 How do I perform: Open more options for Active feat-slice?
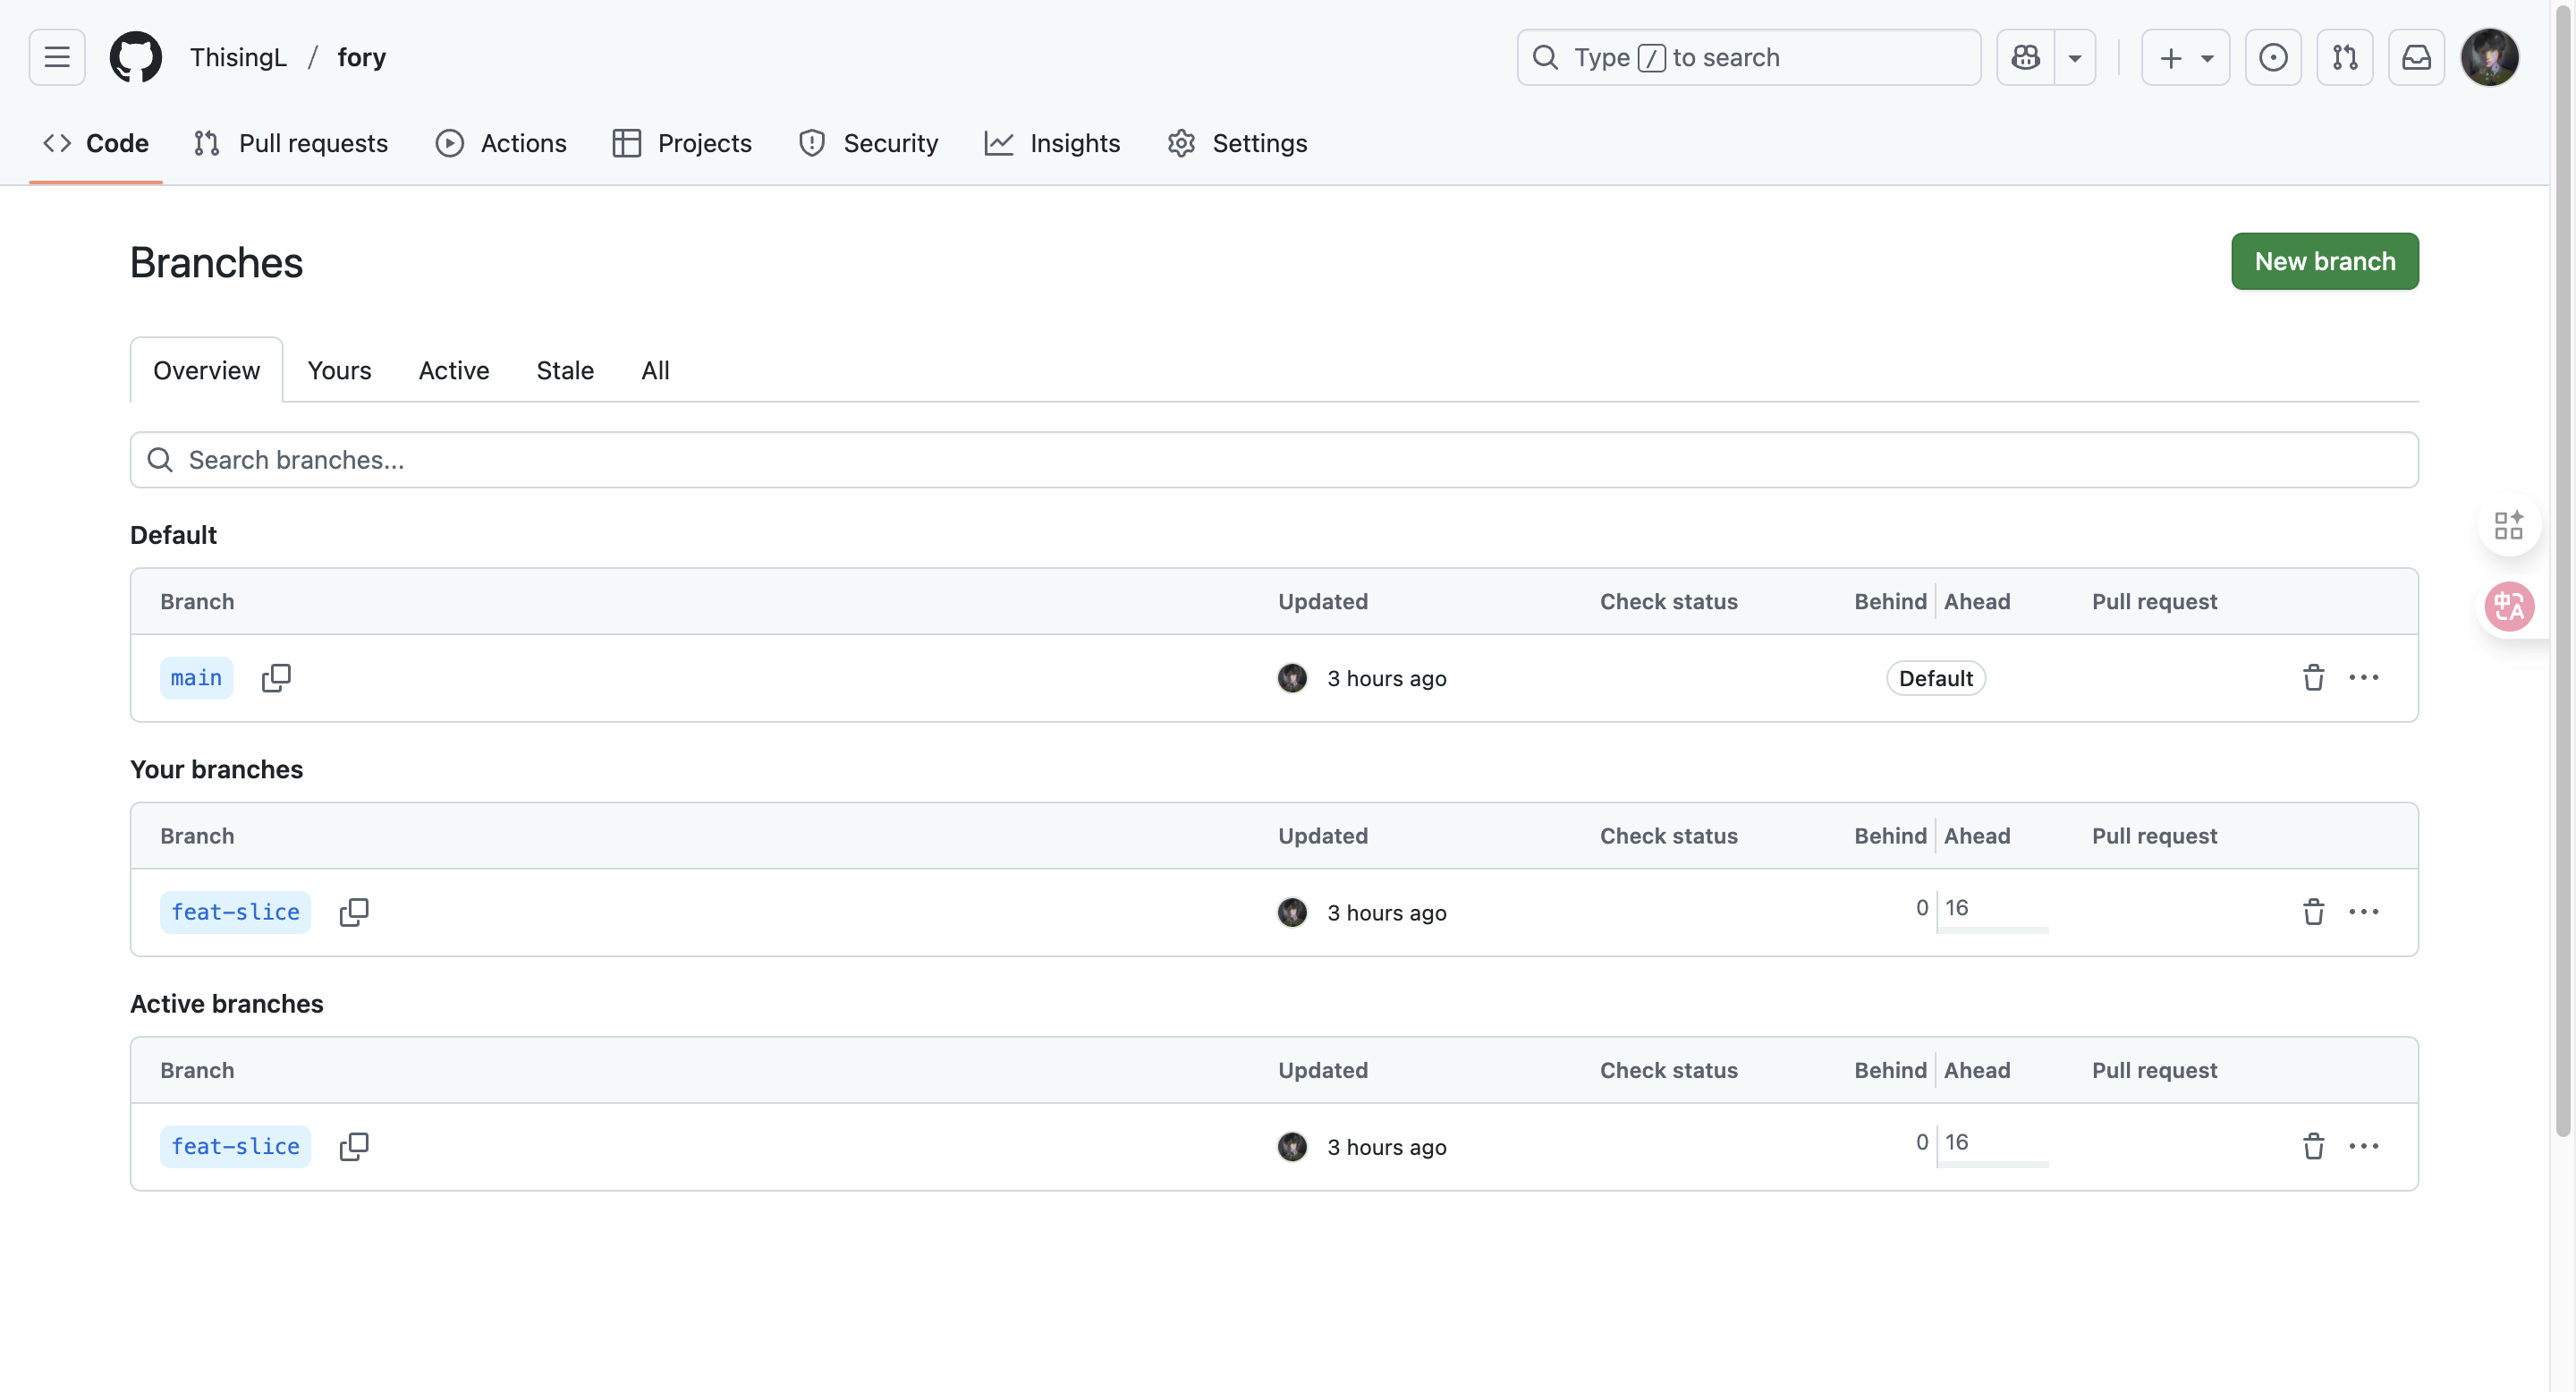pos(2364,1146)
